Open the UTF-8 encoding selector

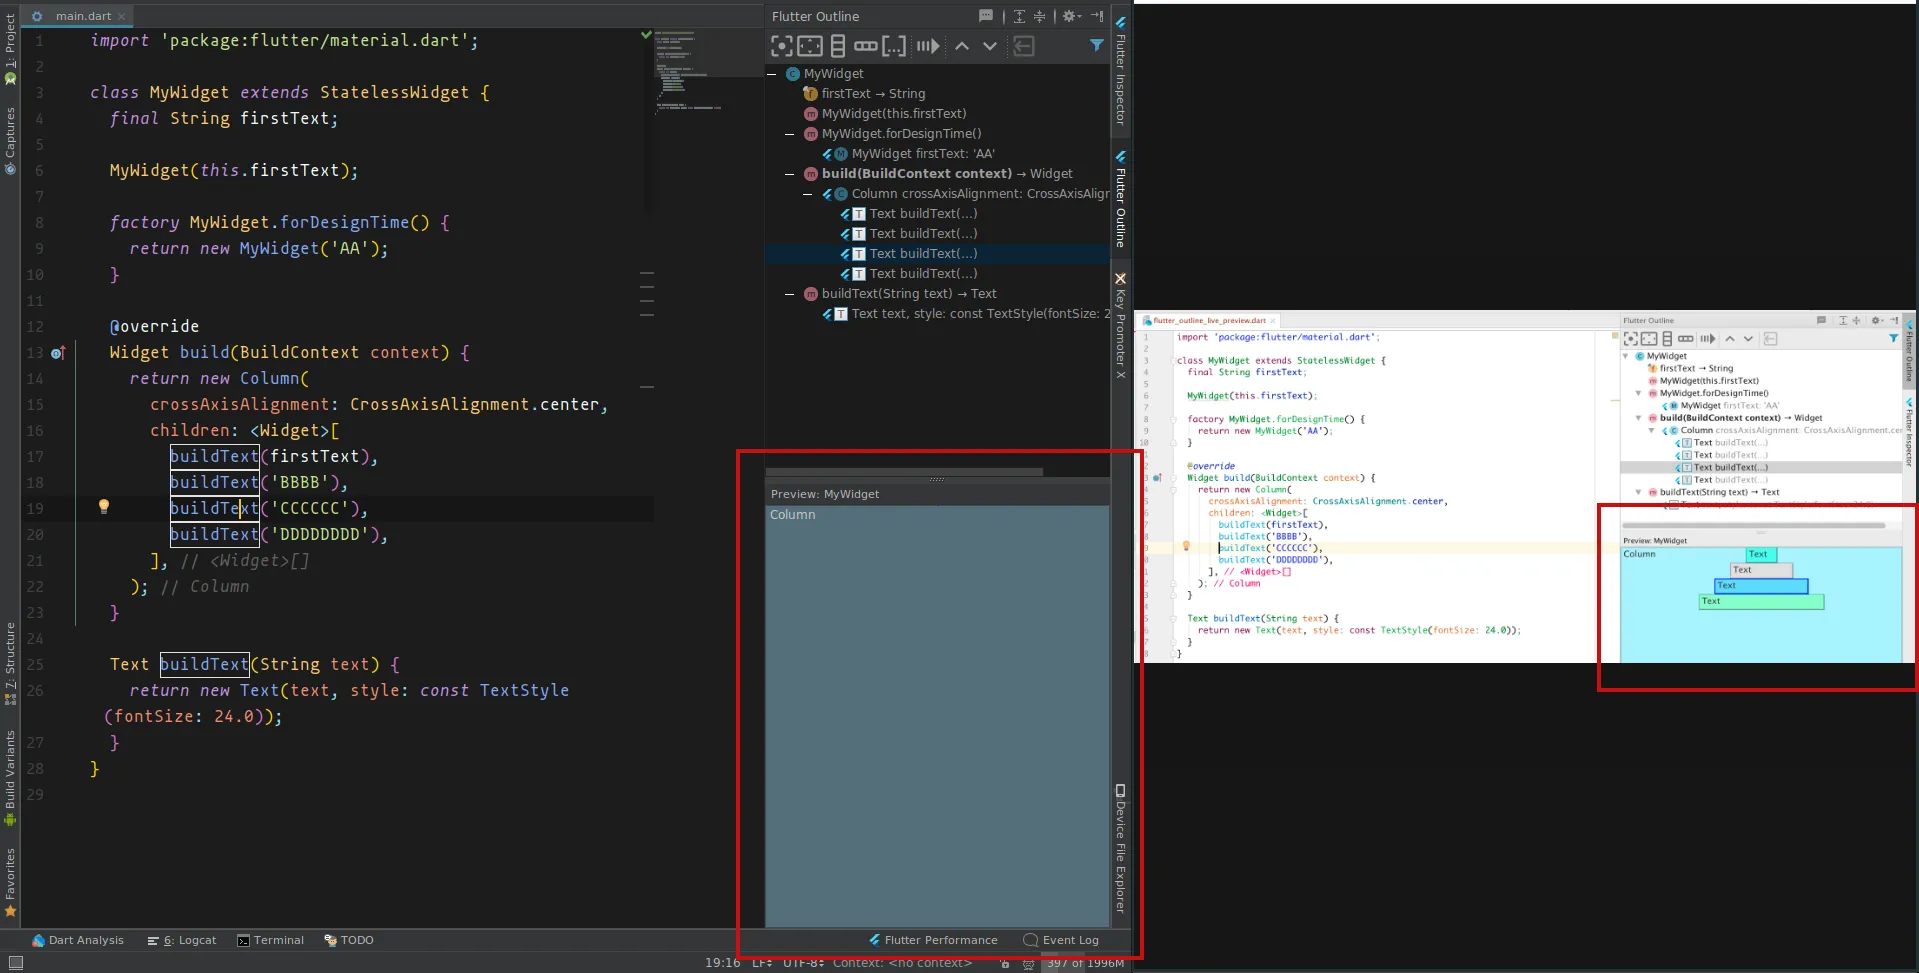tap(803, 963)
